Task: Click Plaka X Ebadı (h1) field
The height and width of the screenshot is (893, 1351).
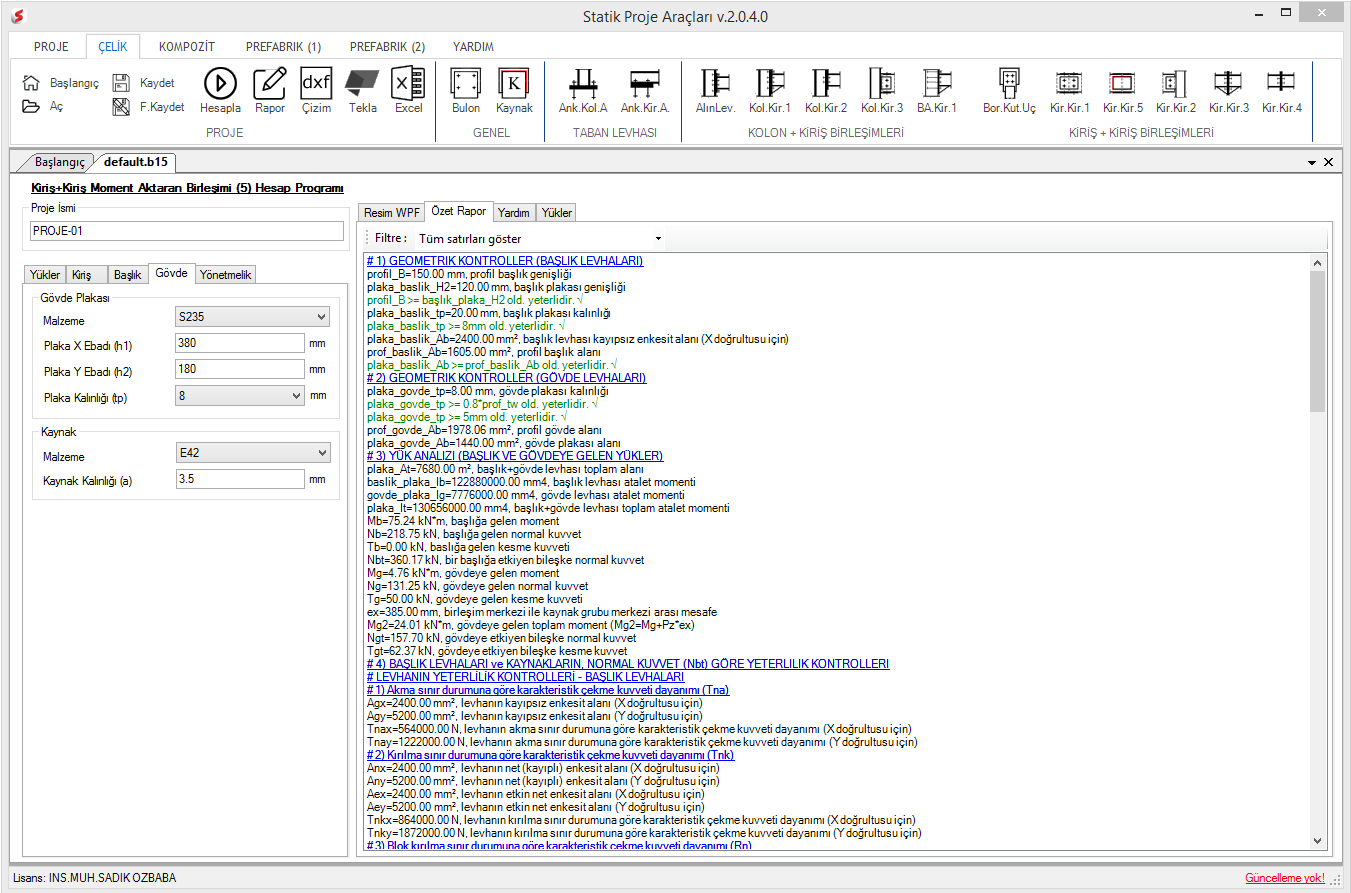Action: [238, 343]
